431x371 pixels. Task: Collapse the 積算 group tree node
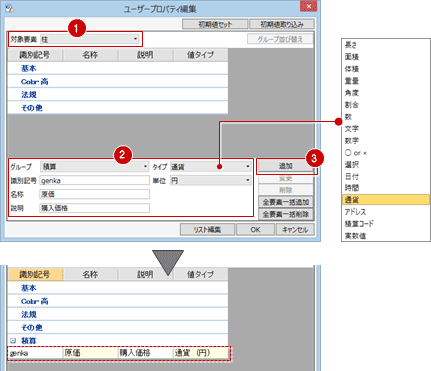coord(13,341)
